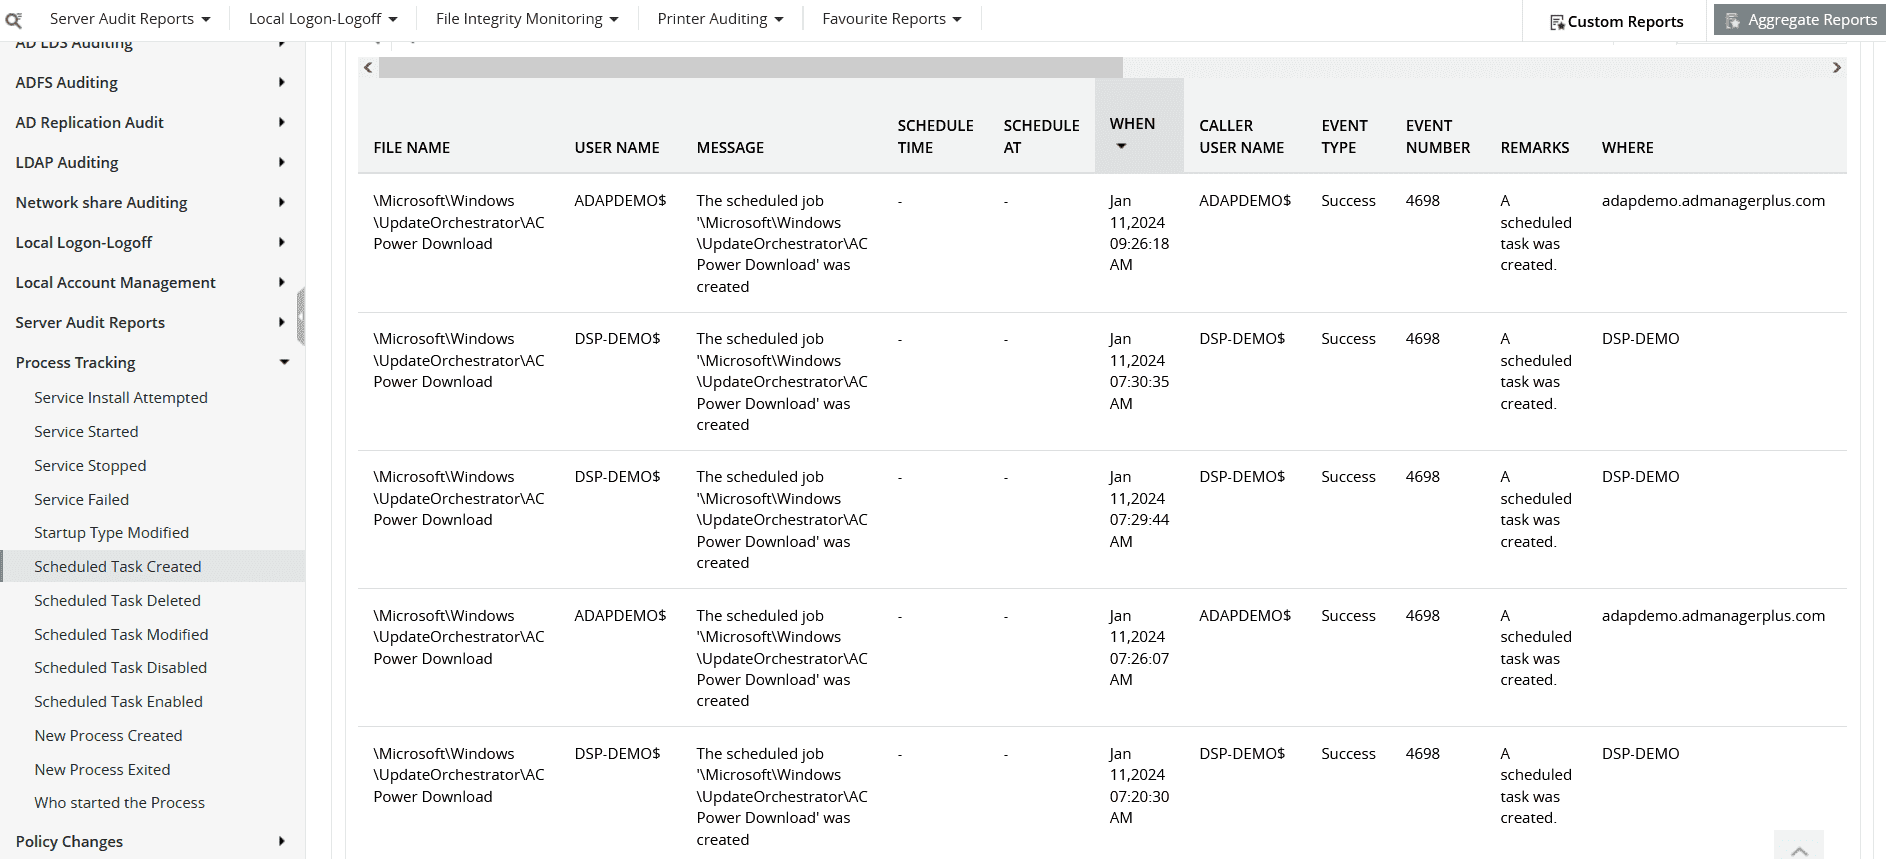The height and width of the screenshot is (859, 1886).
Task: Open the File Integrity Monitoring dropdown
Action: (527, 19)
